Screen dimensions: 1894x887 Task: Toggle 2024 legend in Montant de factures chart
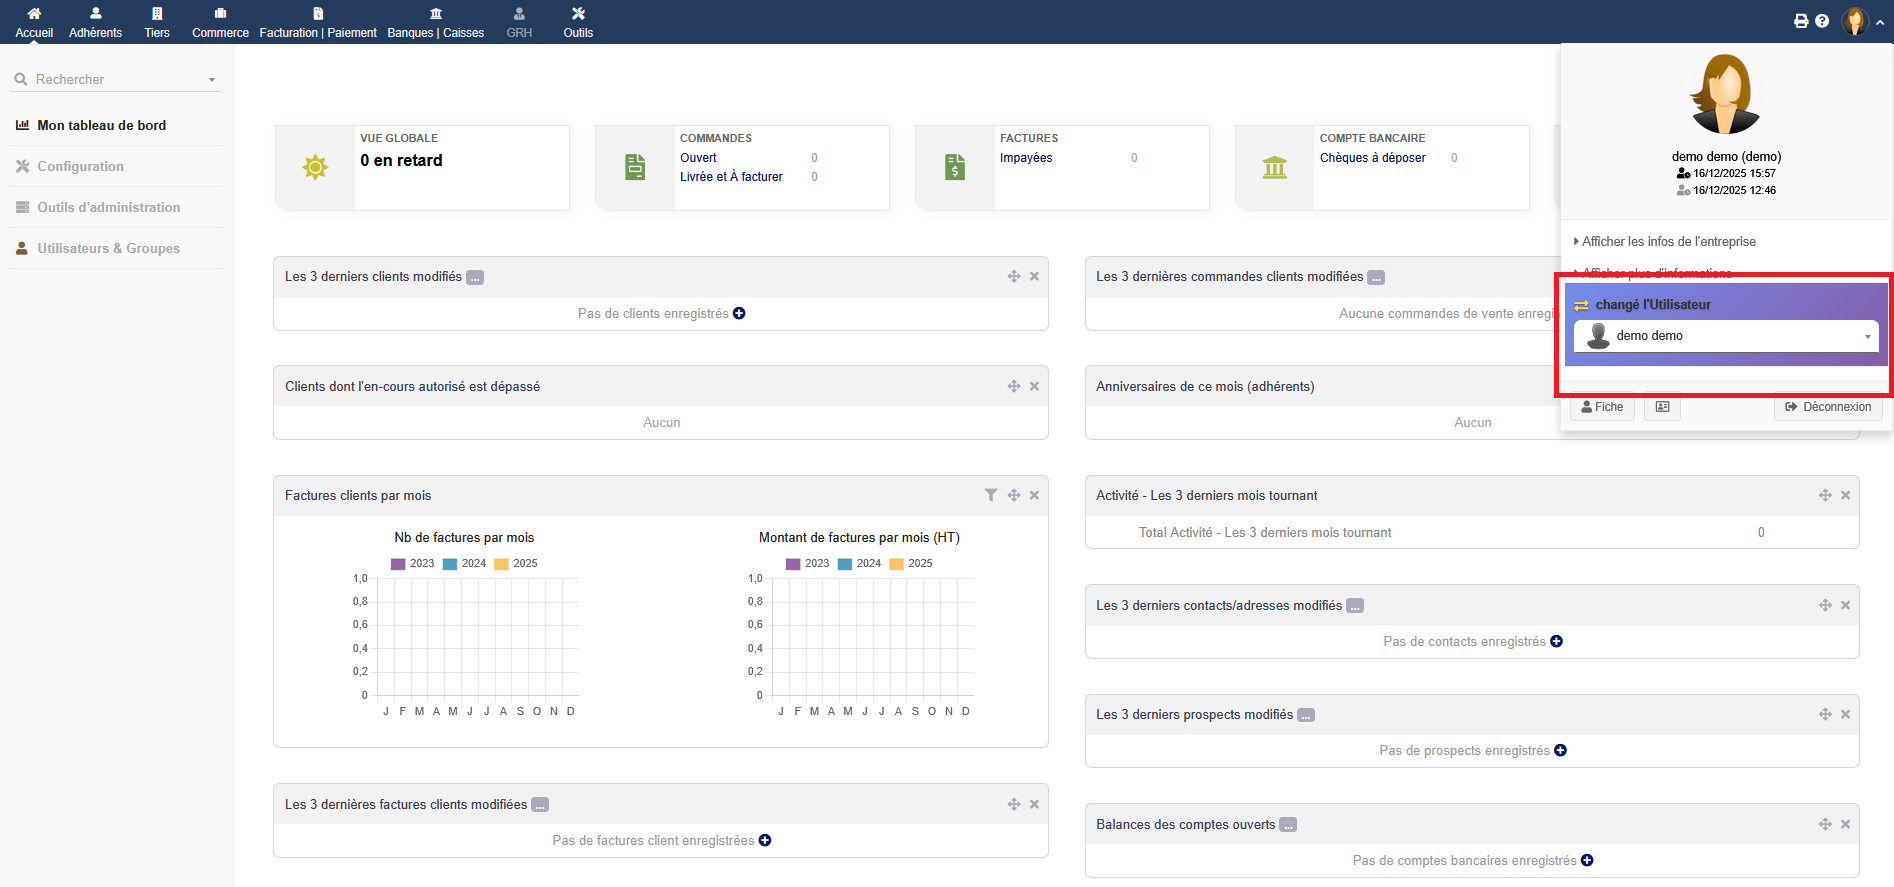859,563
